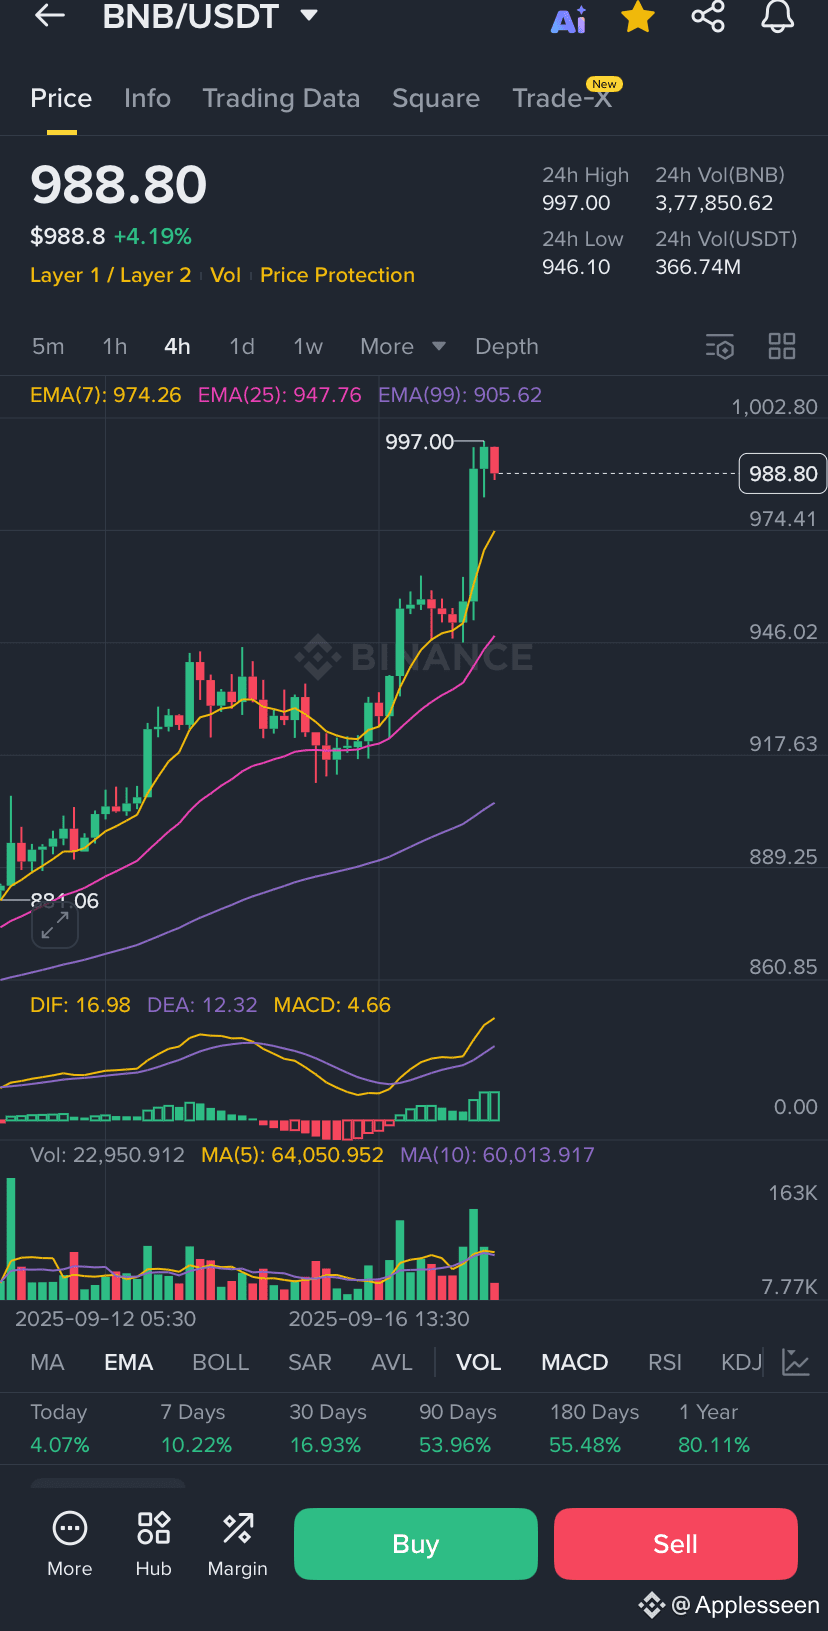Image resolution: width=828 pixels, height=1631 pixels.
Task: Tap the fullscreen expand chart icon
Action: tap(55, 926)
